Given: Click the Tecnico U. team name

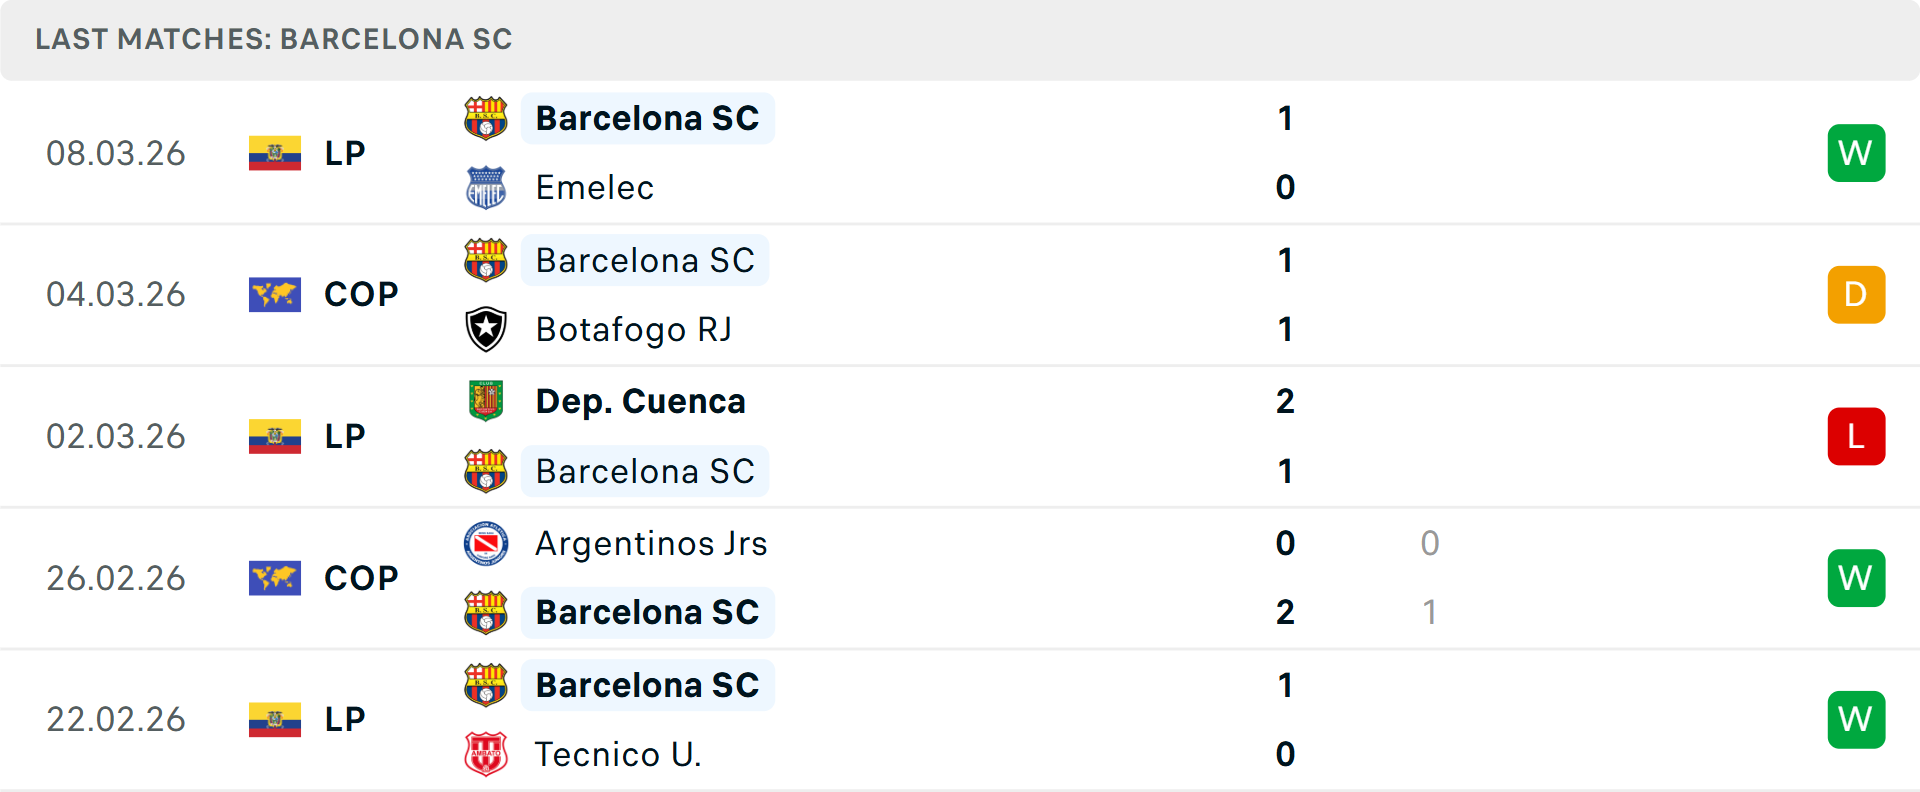Looking at the screenshot, I should click(616, 755).
